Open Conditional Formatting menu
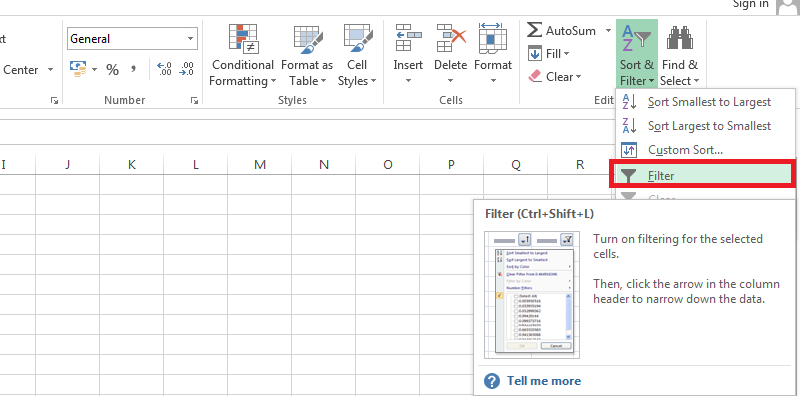Screen dimensions: 800x396 242,55
